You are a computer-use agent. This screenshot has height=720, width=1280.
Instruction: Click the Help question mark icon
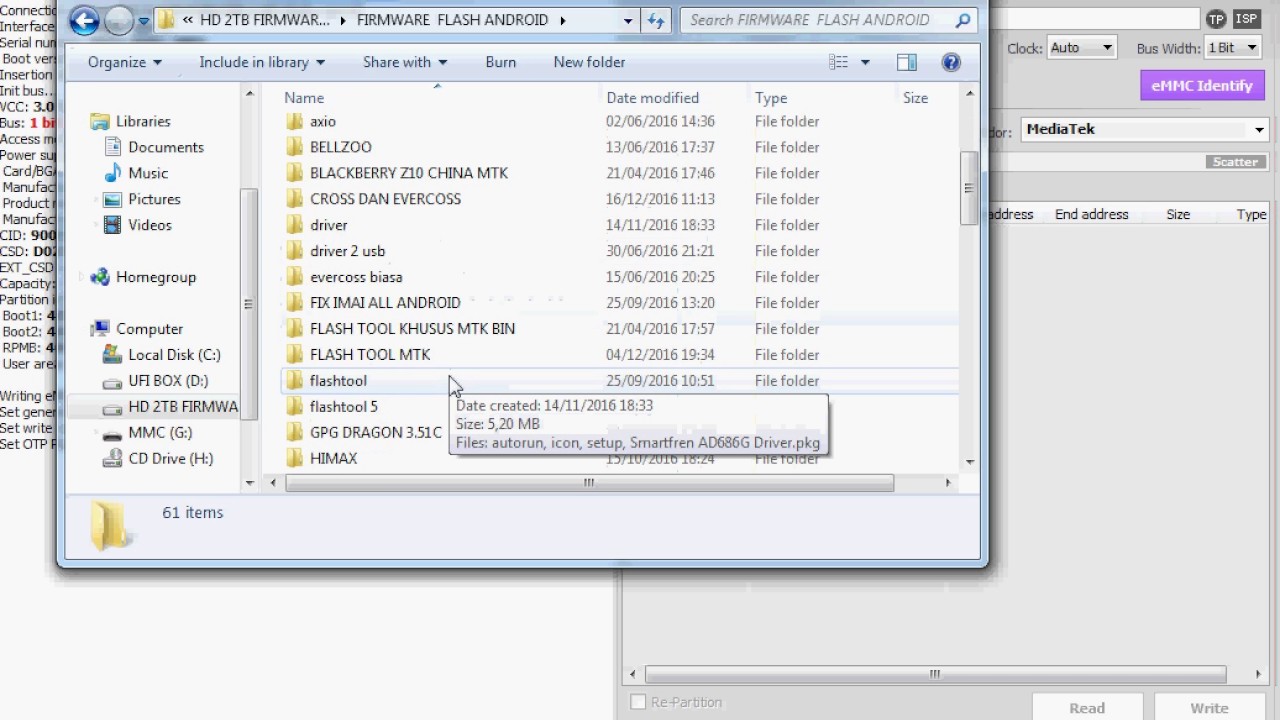click(951, 62)
